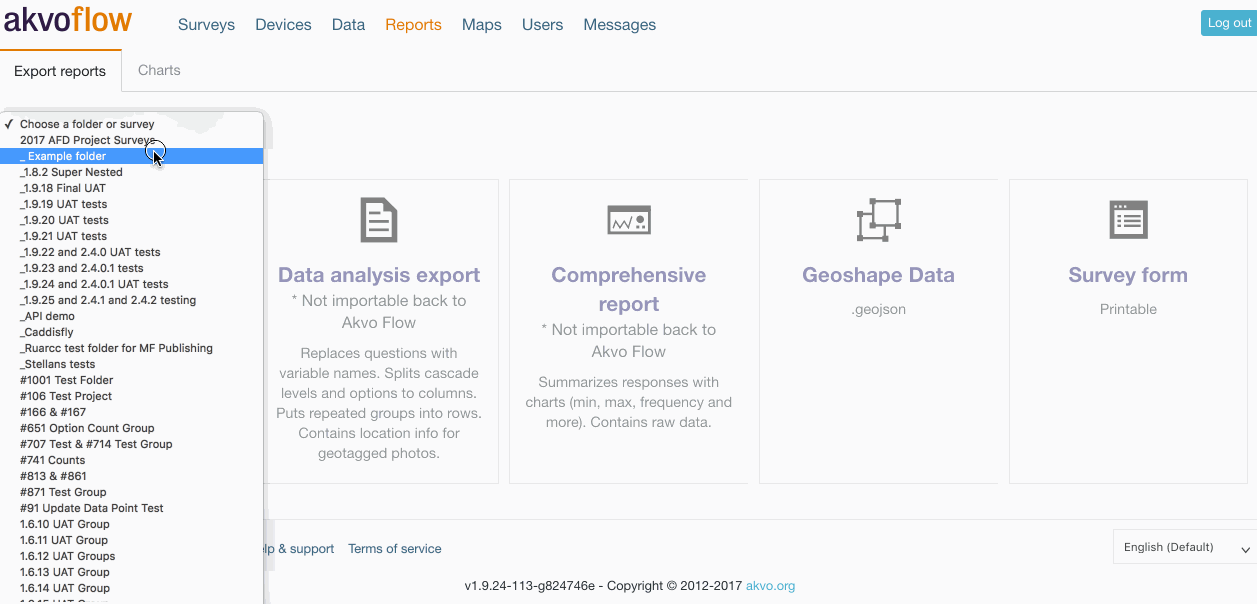
Task: Select '#166 & #167' entry
Action: pyautogui.click(x=132, y=412)
